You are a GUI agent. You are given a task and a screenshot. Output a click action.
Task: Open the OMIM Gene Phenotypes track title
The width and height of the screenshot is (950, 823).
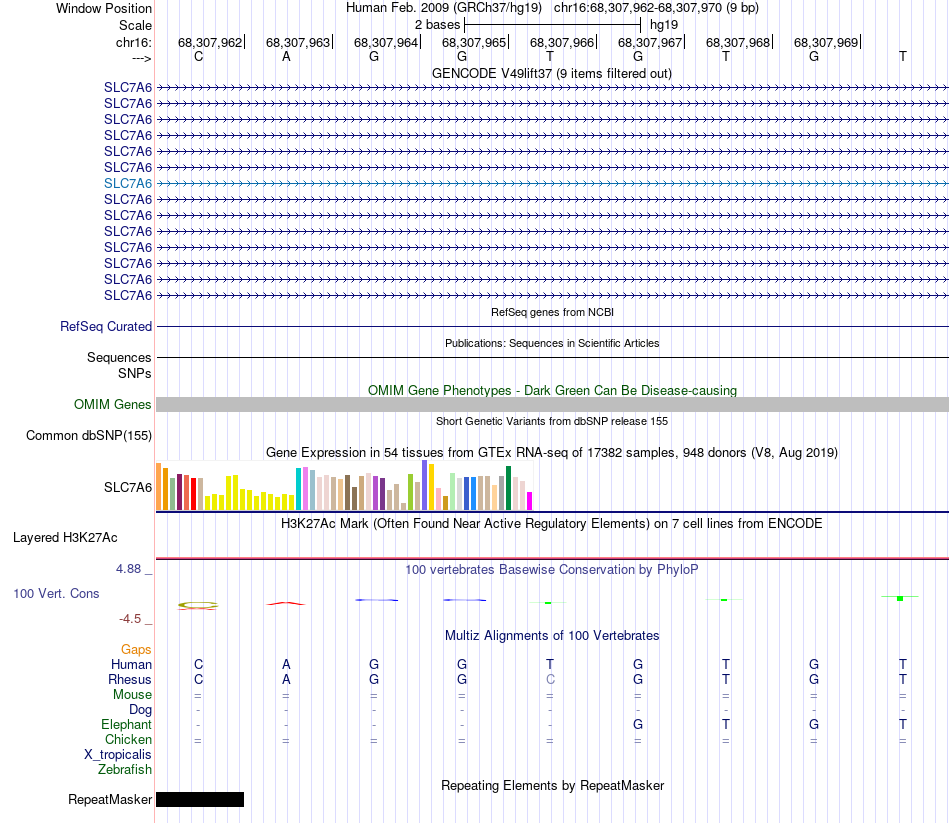(x=552, y=390)
